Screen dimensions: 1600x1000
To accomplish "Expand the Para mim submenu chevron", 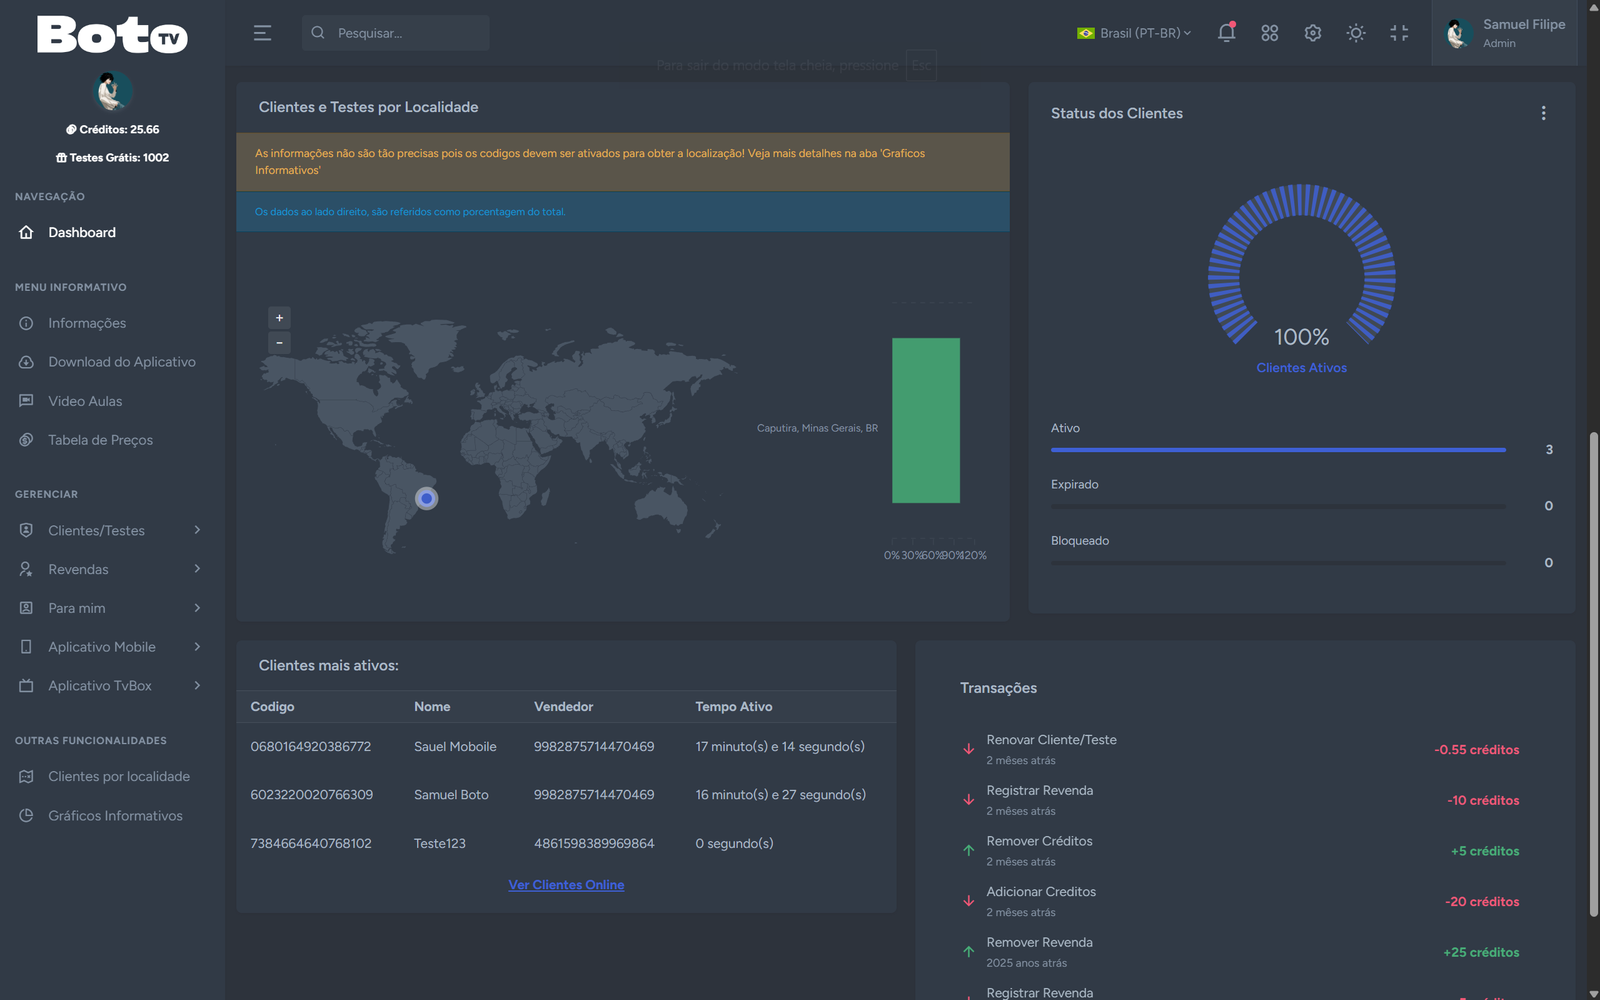I will [197, 608].
